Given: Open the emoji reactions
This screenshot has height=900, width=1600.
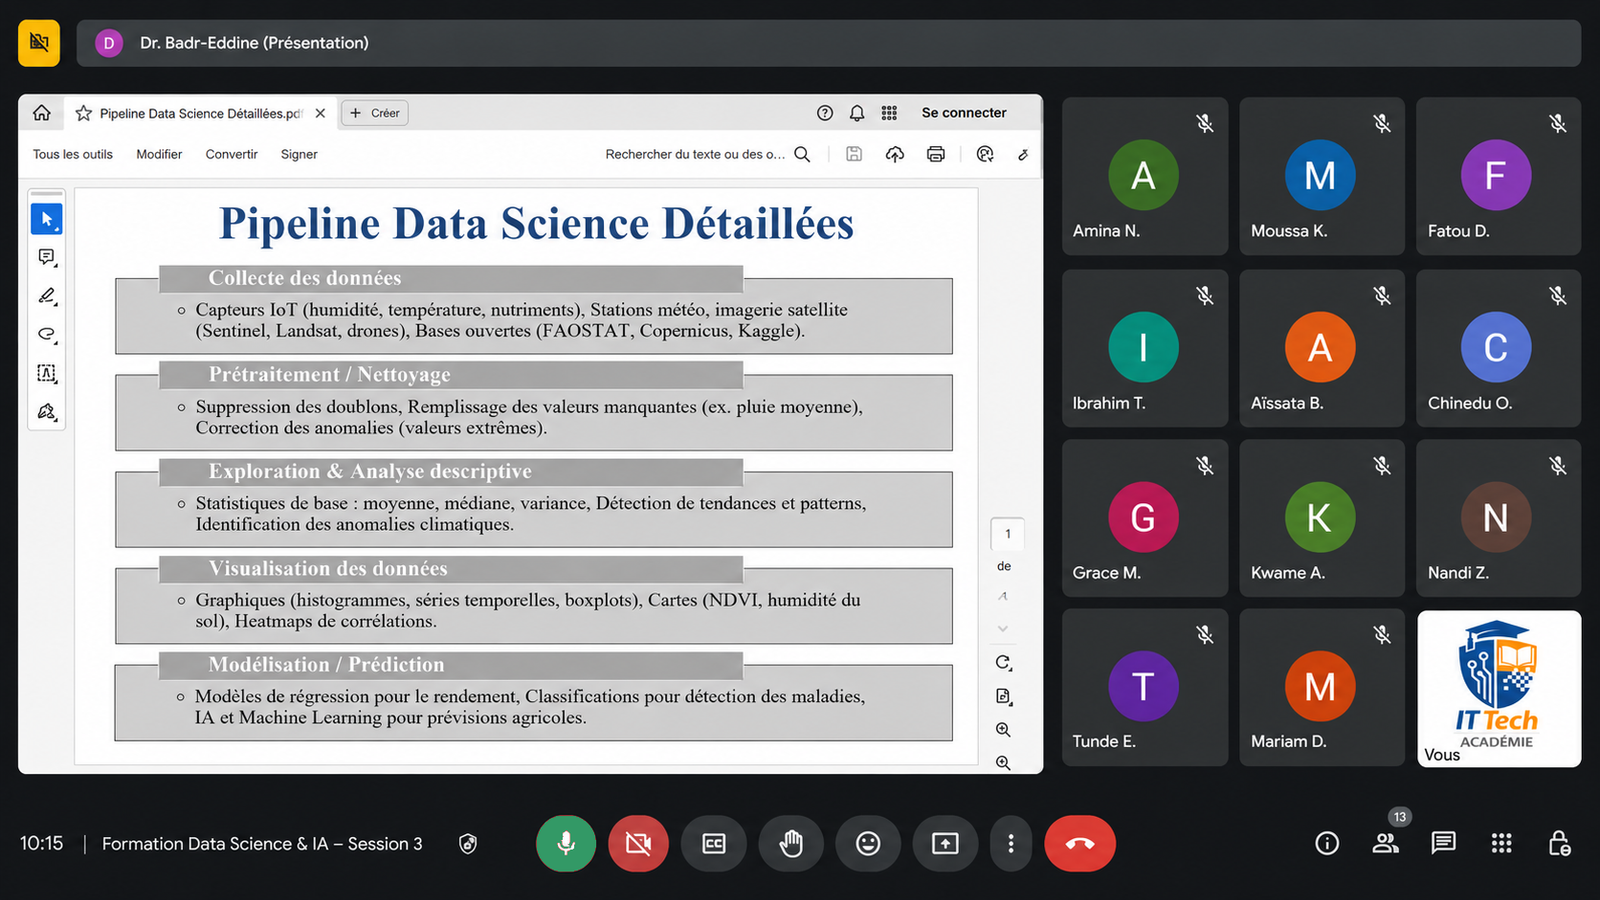Looking at the screenshot, I should pos(868,844).
